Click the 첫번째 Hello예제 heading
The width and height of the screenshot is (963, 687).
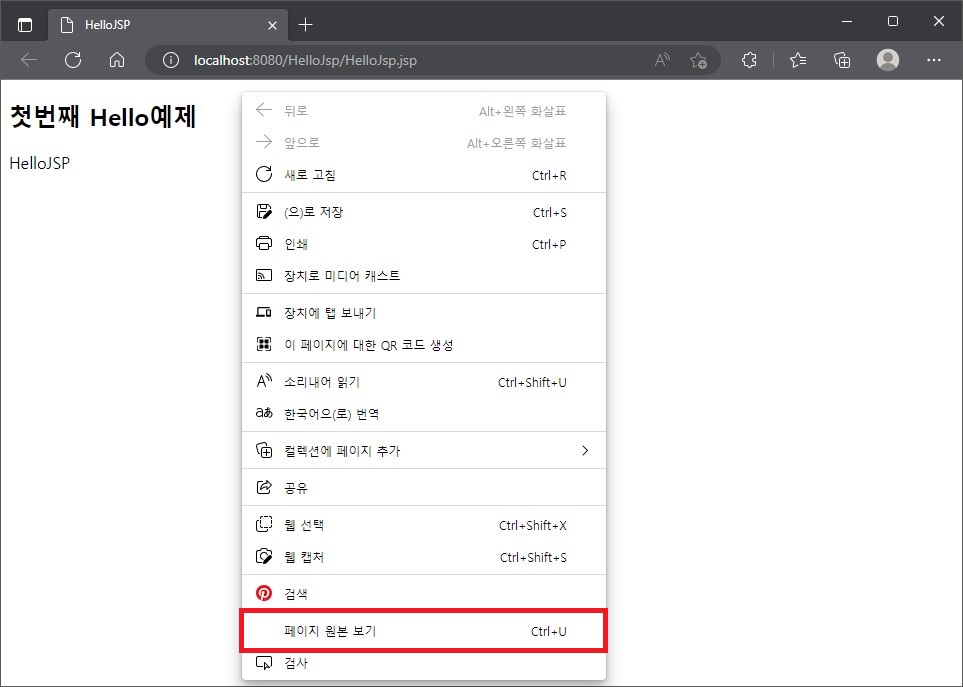tap(103, 116)
